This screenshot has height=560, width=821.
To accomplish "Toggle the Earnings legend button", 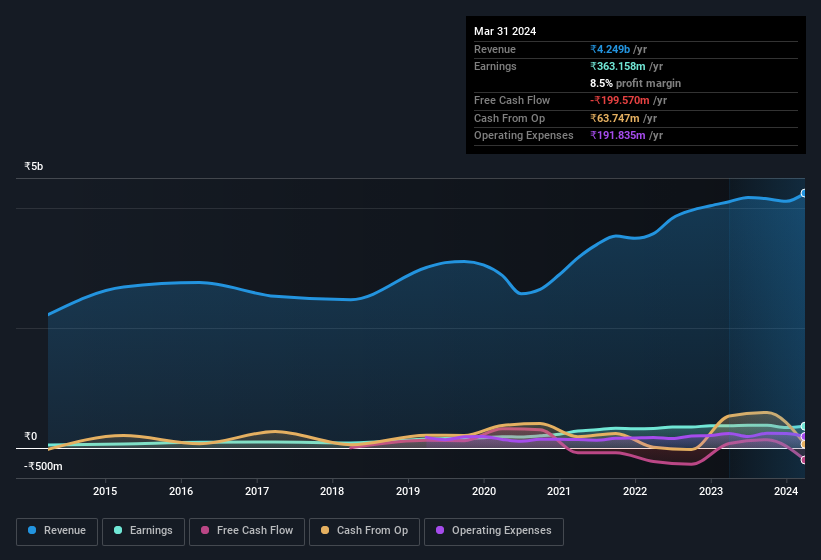I will click(143, 532).
